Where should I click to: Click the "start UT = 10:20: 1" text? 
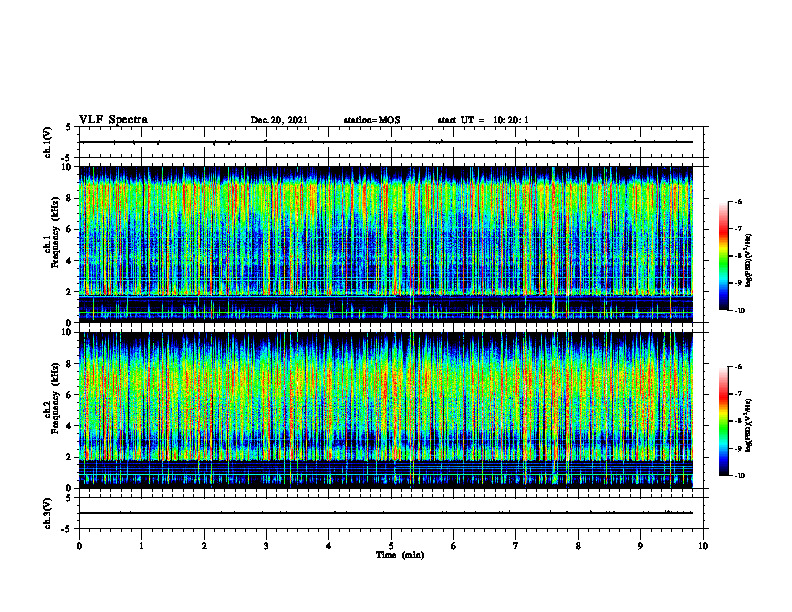[483, 120]
